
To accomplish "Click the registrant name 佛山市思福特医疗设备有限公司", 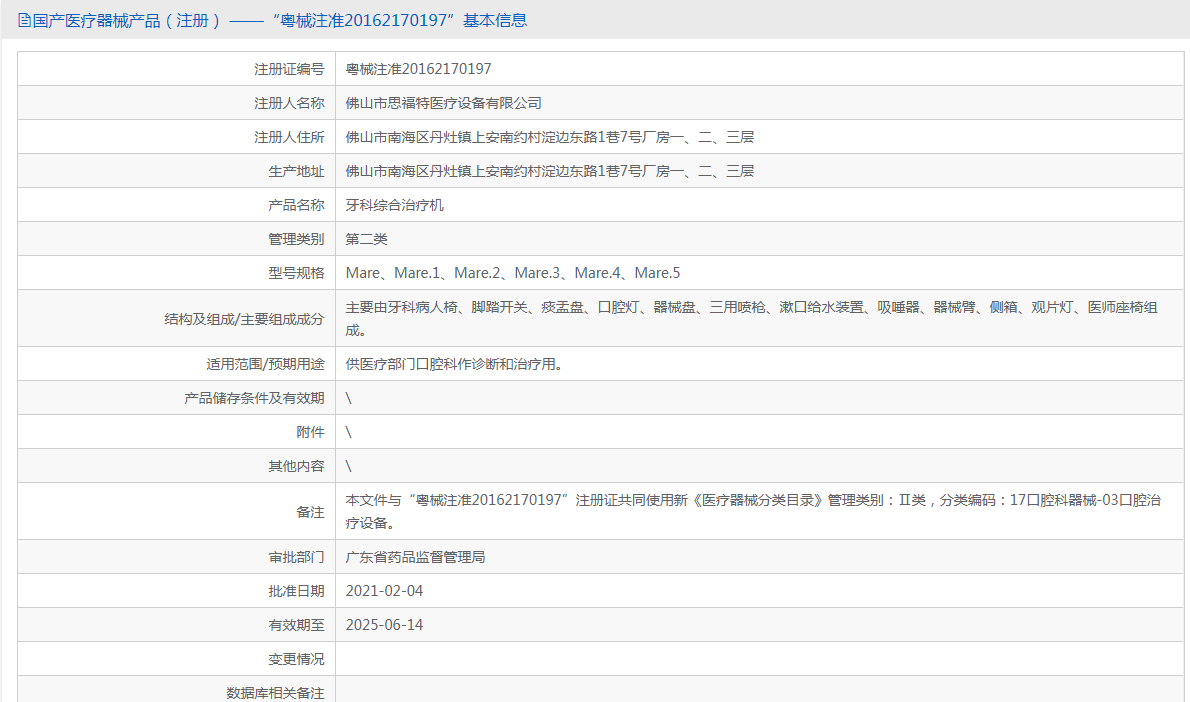I will coord(443,103).
